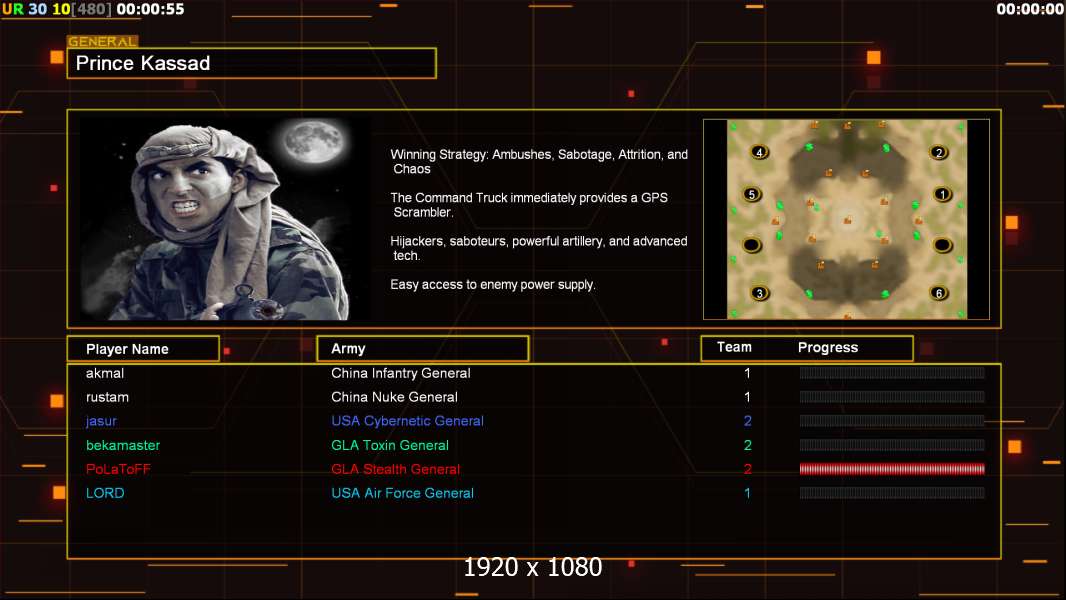Image resolution: width=1066 pixels, height=600 pixels.
Task: Click the 00:00:00 timer at top right
Action: click(x=1030, y=10)
